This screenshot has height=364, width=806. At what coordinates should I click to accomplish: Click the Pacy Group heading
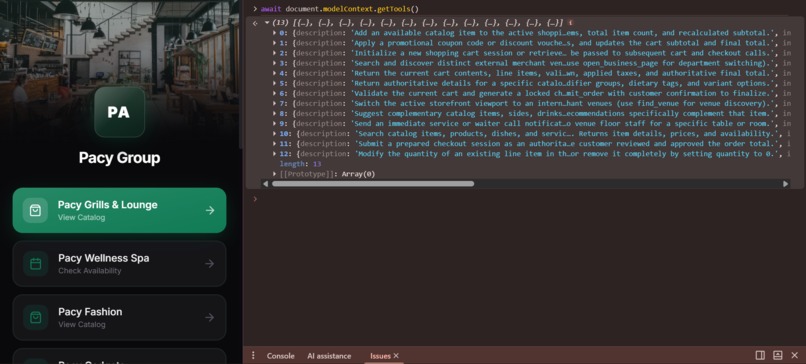pyautogui.click(x=119, y=158)
